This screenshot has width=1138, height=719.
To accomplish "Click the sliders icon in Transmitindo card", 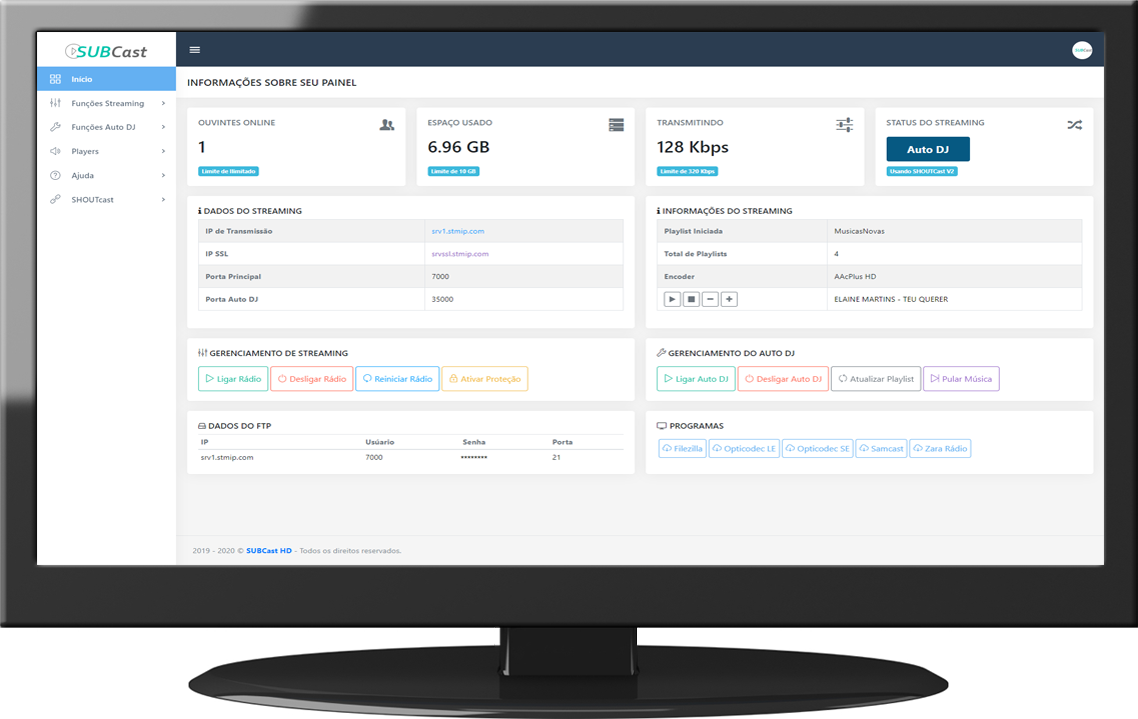I will point(844,125).
